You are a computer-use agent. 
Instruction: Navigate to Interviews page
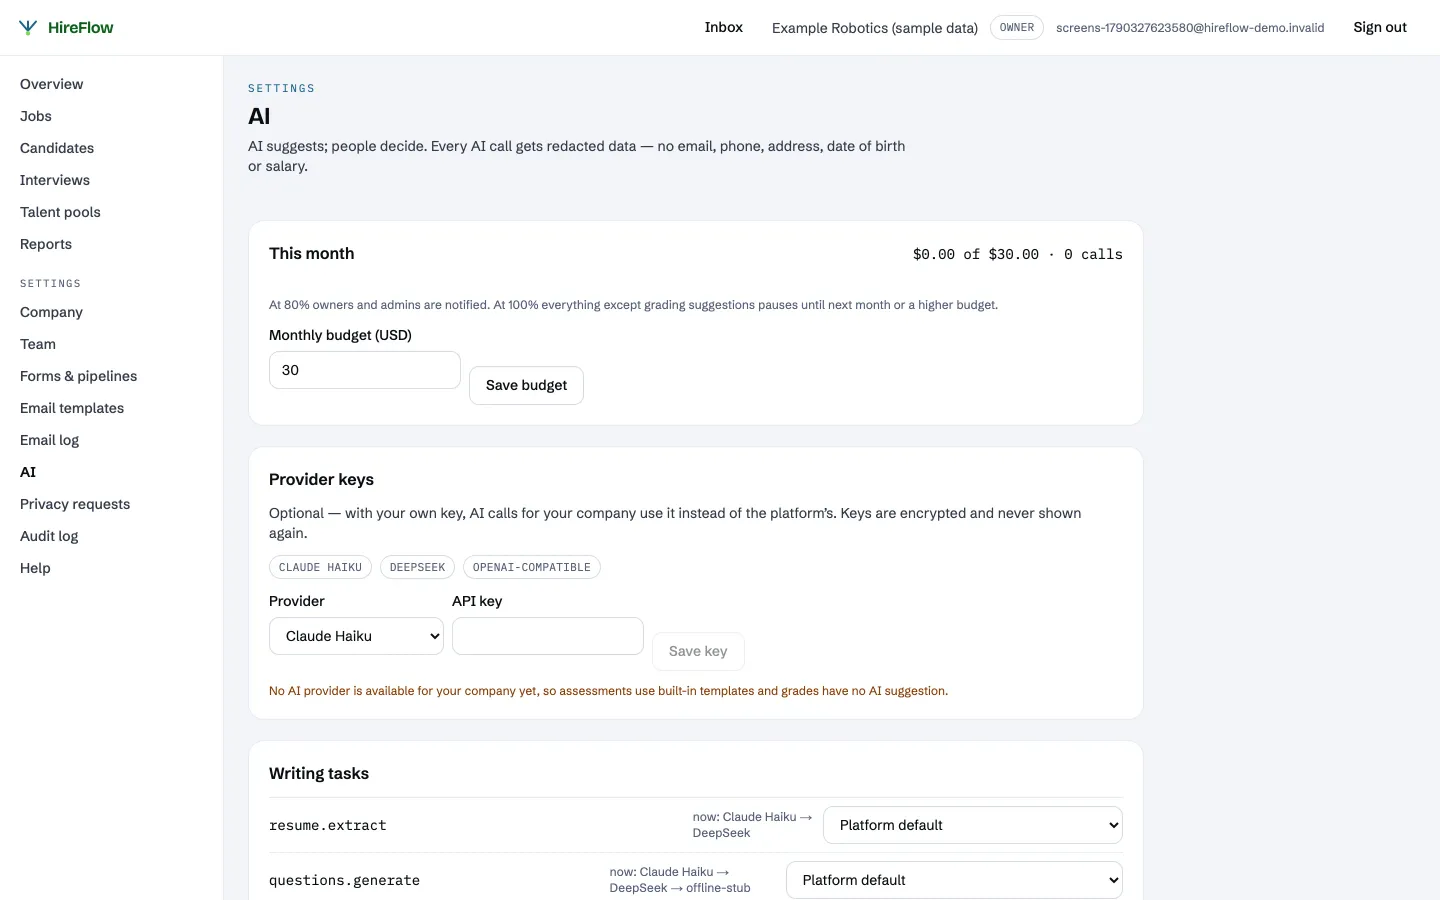click(55, 180)
